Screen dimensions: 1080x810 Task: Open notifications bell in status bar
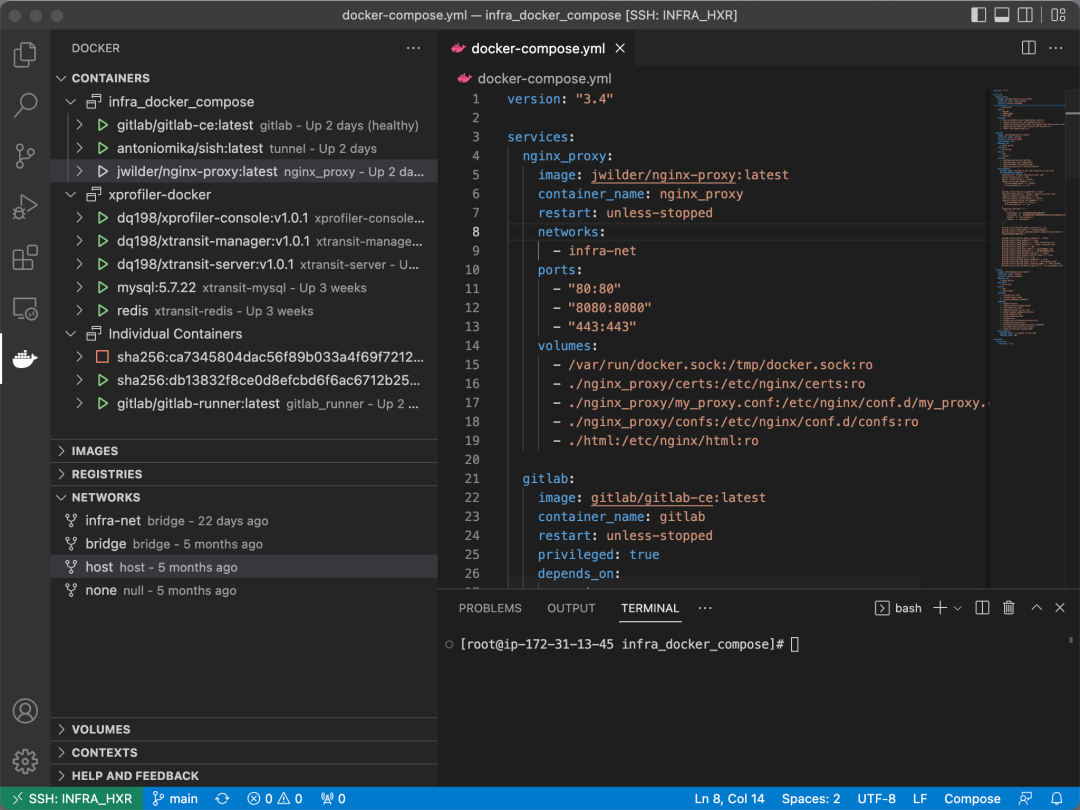(x=1056, y=798)
